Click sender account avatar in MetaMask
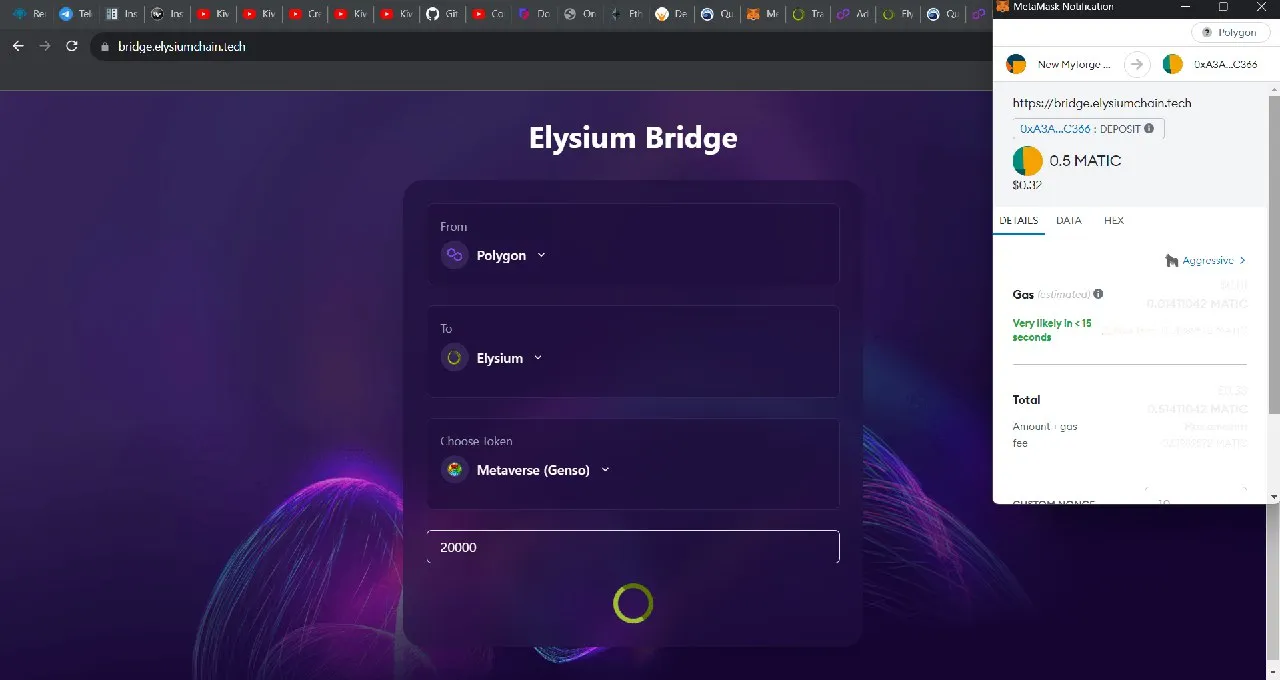The width and height of the screenshot is (1280, 680). [1016, 64]
